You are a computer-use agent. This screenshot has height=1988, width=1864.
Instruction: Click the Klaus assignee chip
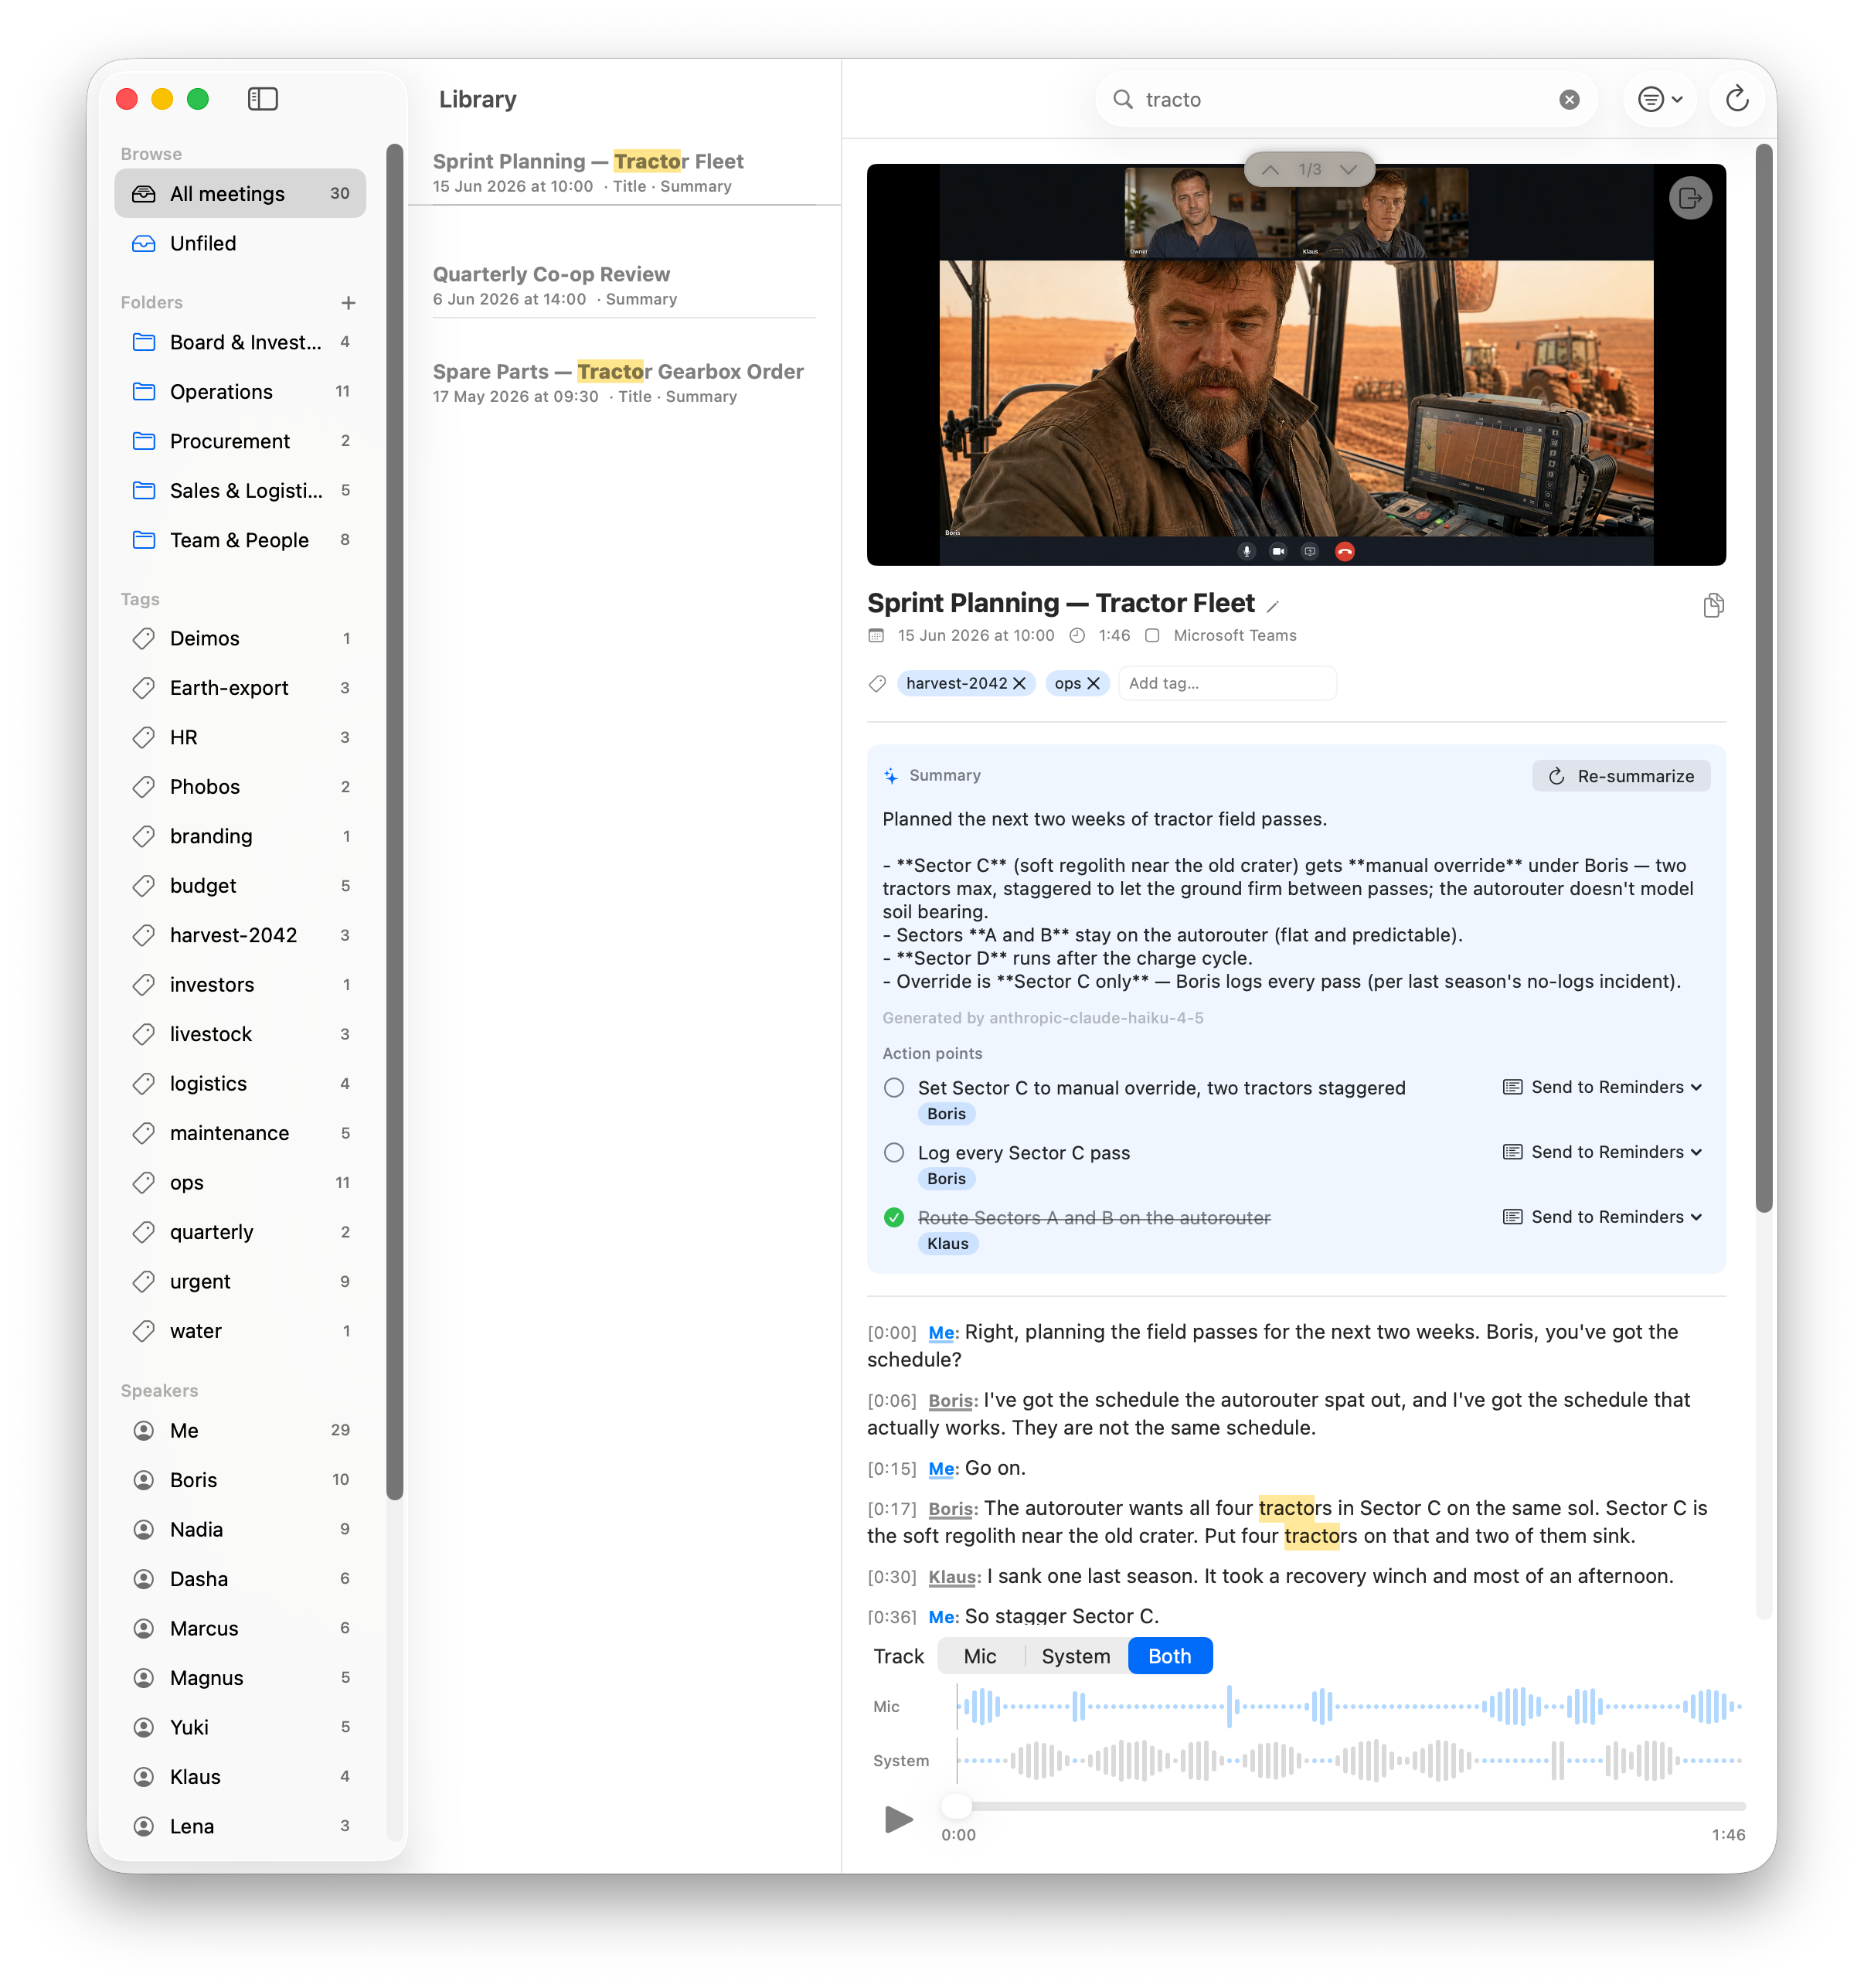tap(948, 1244)
